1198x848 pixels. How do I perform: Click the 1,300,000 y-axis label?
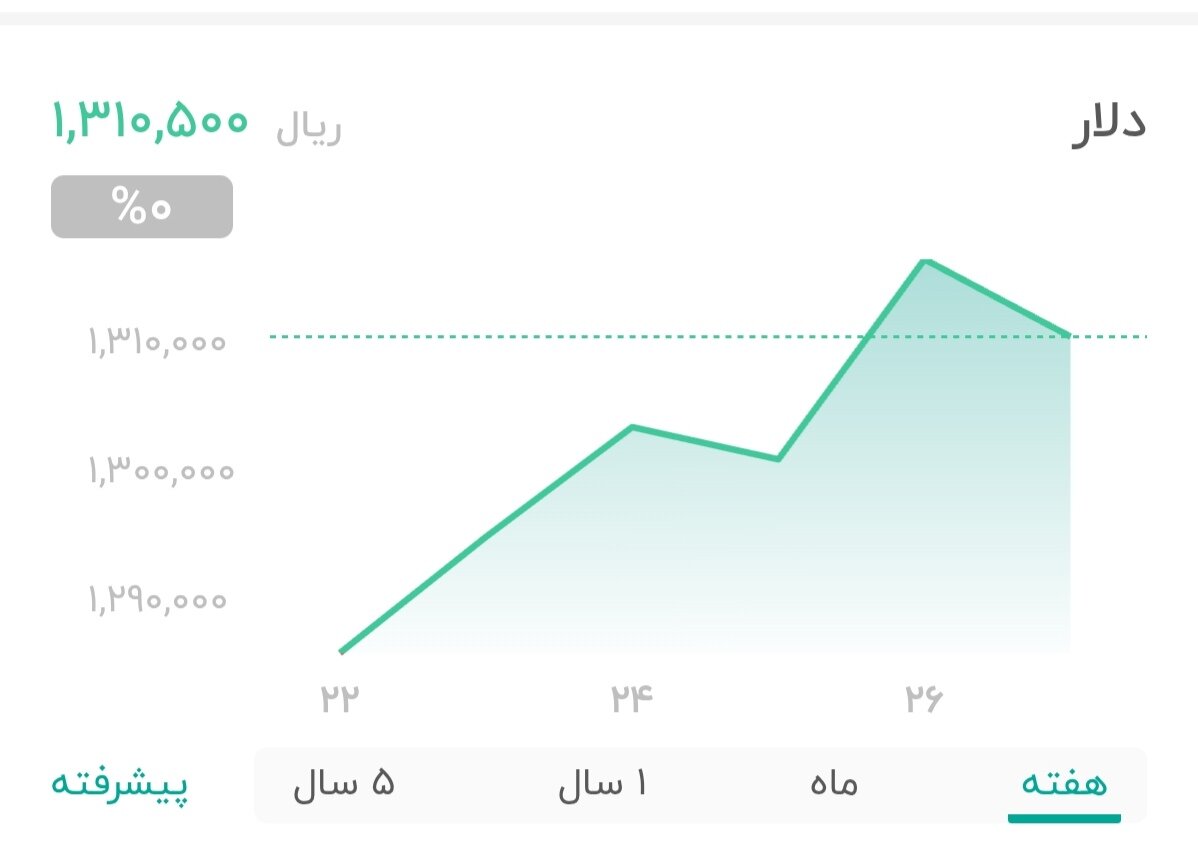[156, 470]
